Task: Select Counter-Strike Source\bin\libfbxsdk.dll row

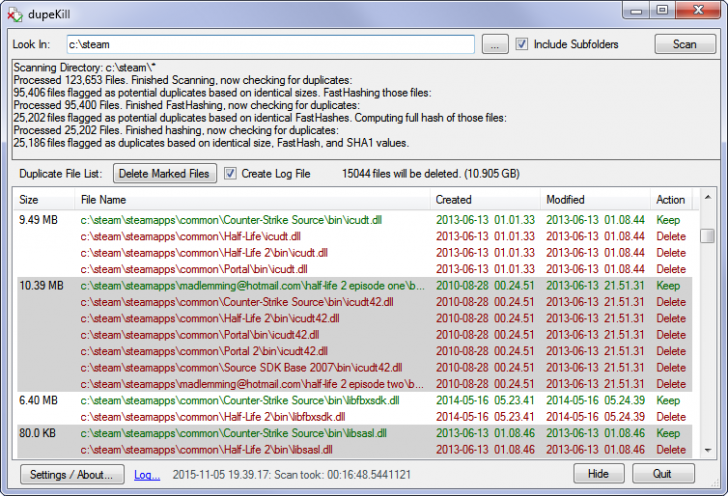Action: (355, 400)
